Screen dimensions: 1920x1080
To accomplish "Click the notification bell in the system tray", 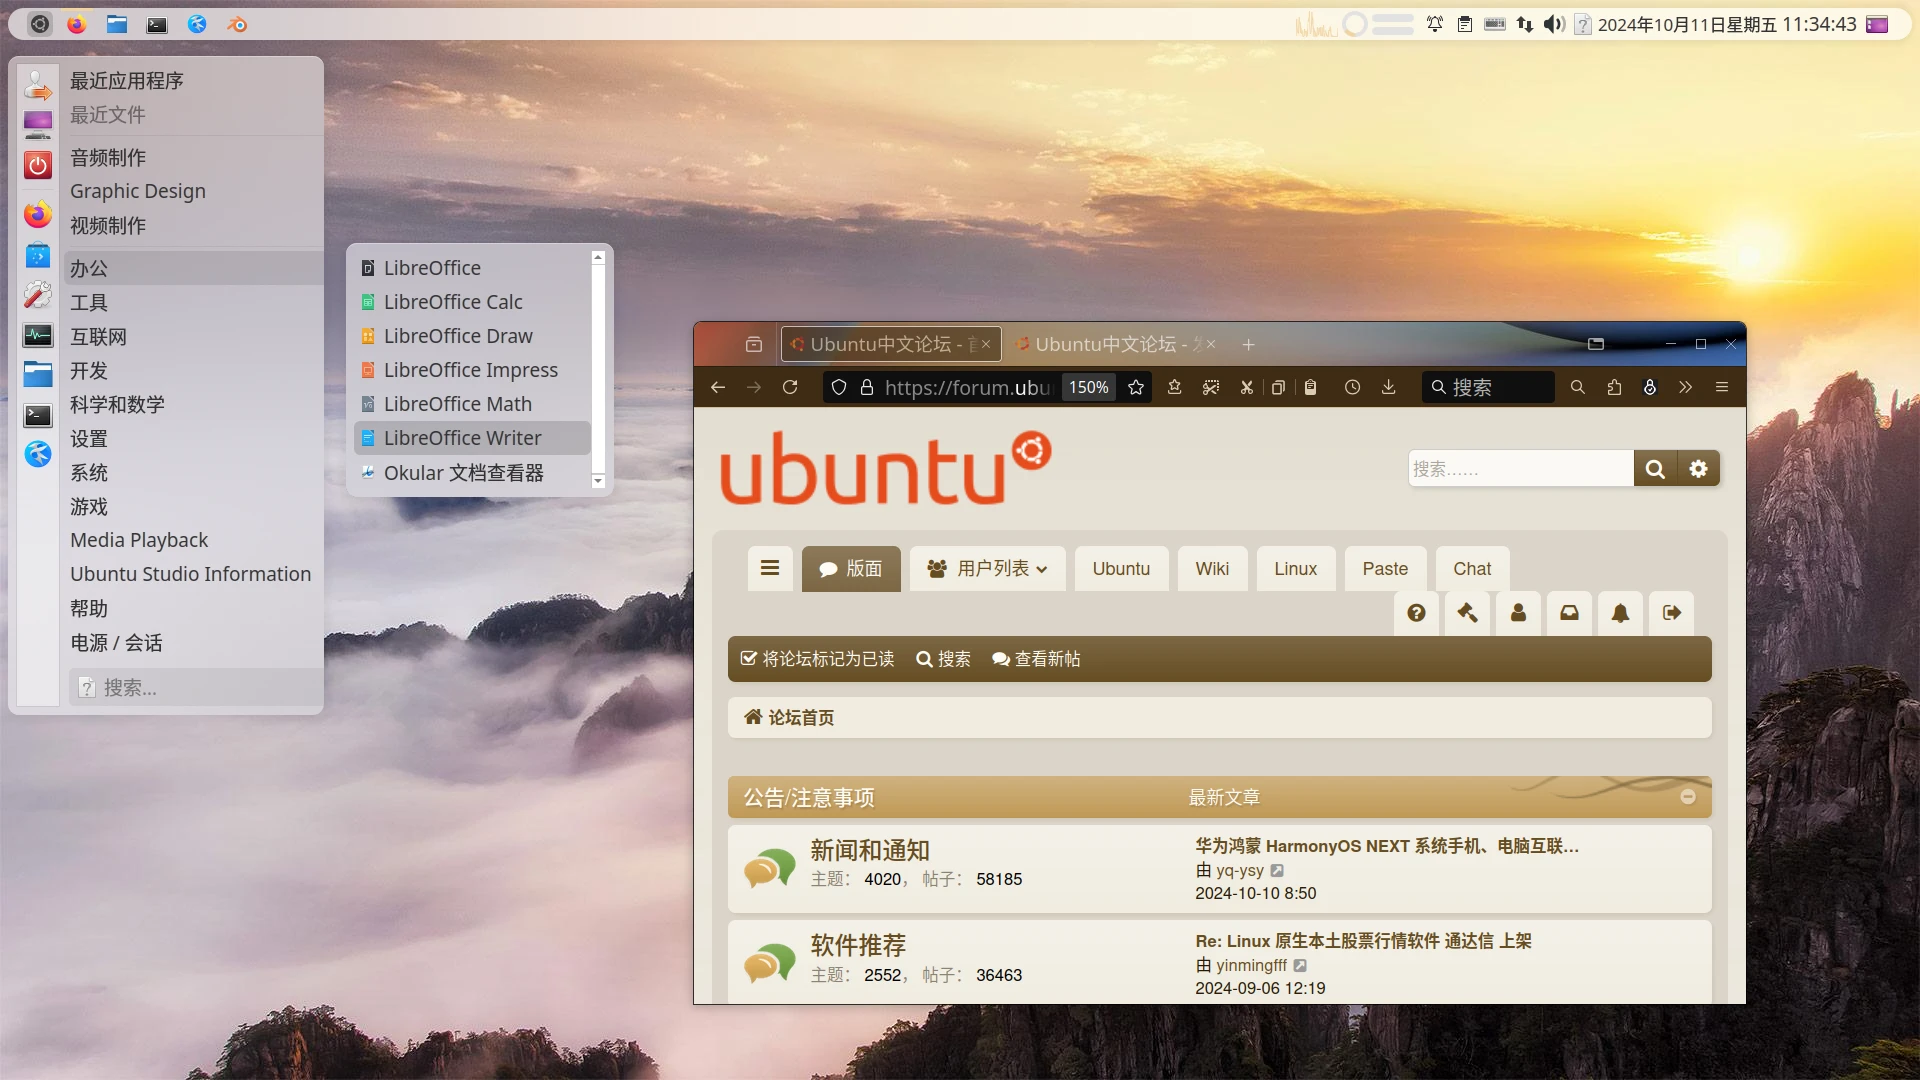I will coord(1435,24).
